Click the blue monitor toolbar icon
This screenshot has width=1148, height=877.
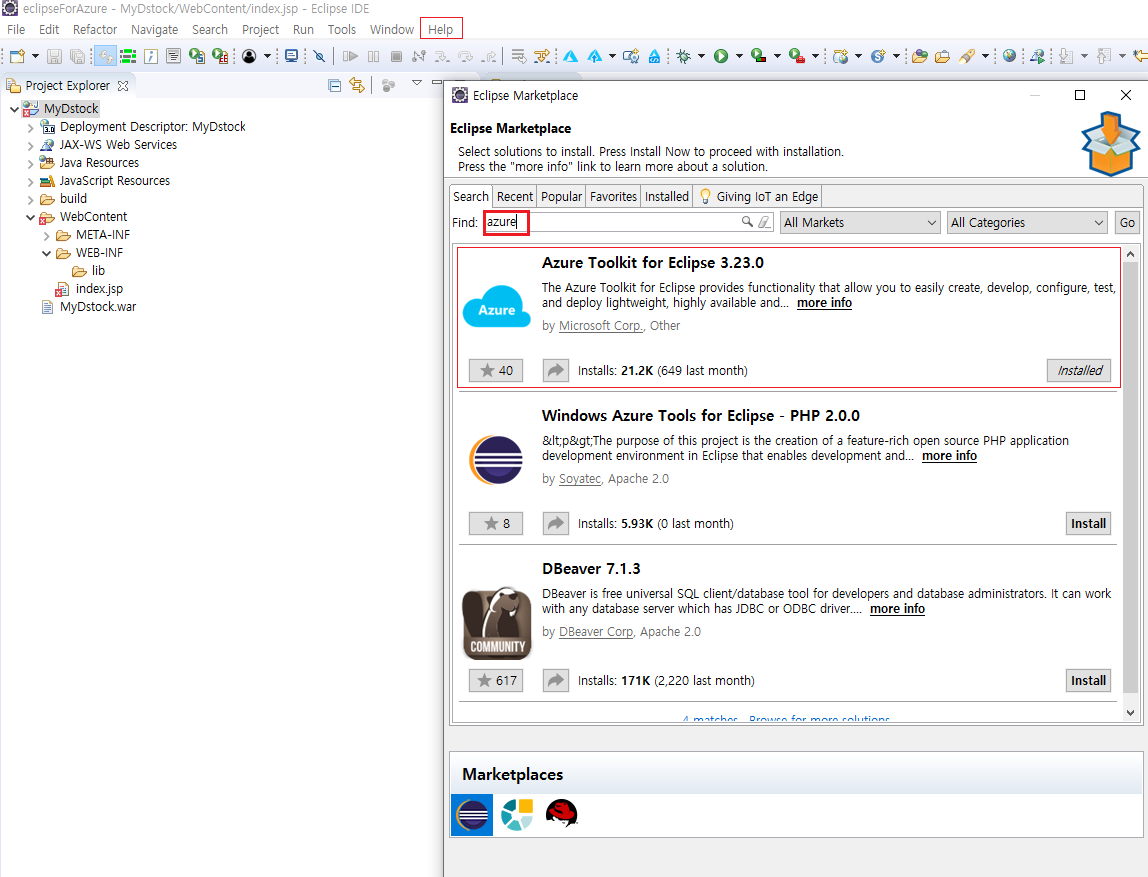click(291, 56)
